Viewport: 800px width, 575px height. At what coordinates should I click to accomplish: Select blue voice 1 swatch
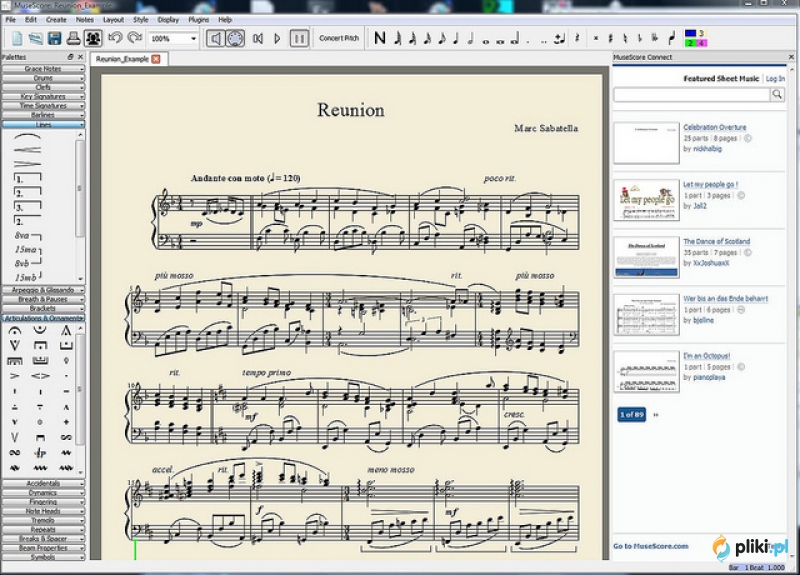(x=690, y=33)
